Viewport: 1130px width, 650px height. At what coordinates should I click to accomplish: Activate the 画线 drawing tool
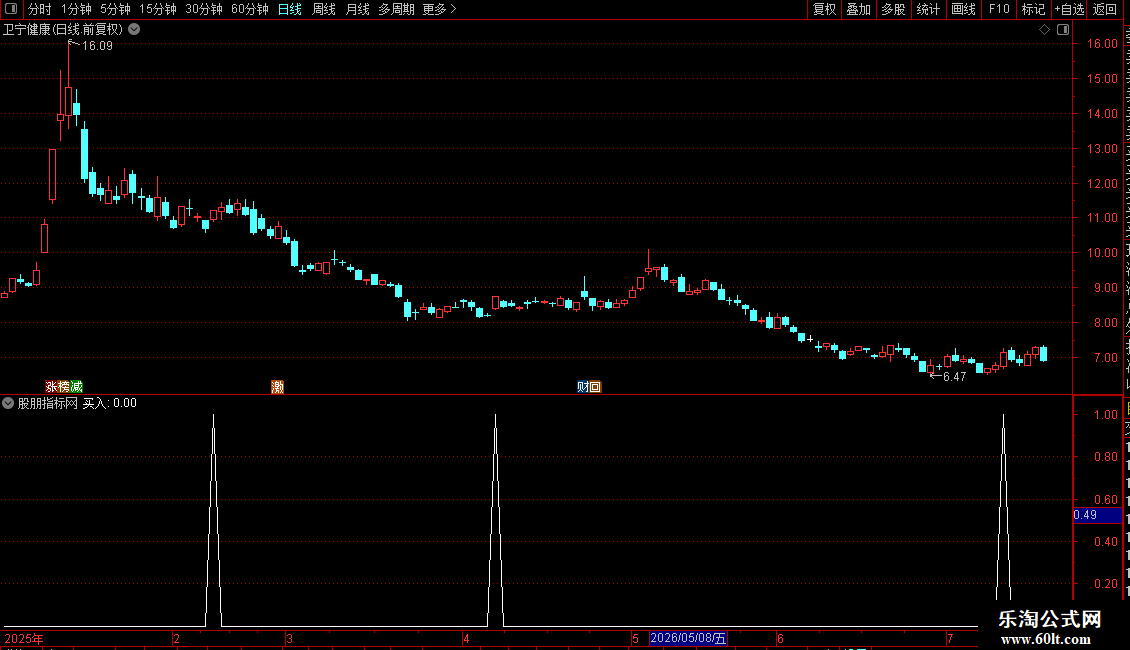(964, 9)
